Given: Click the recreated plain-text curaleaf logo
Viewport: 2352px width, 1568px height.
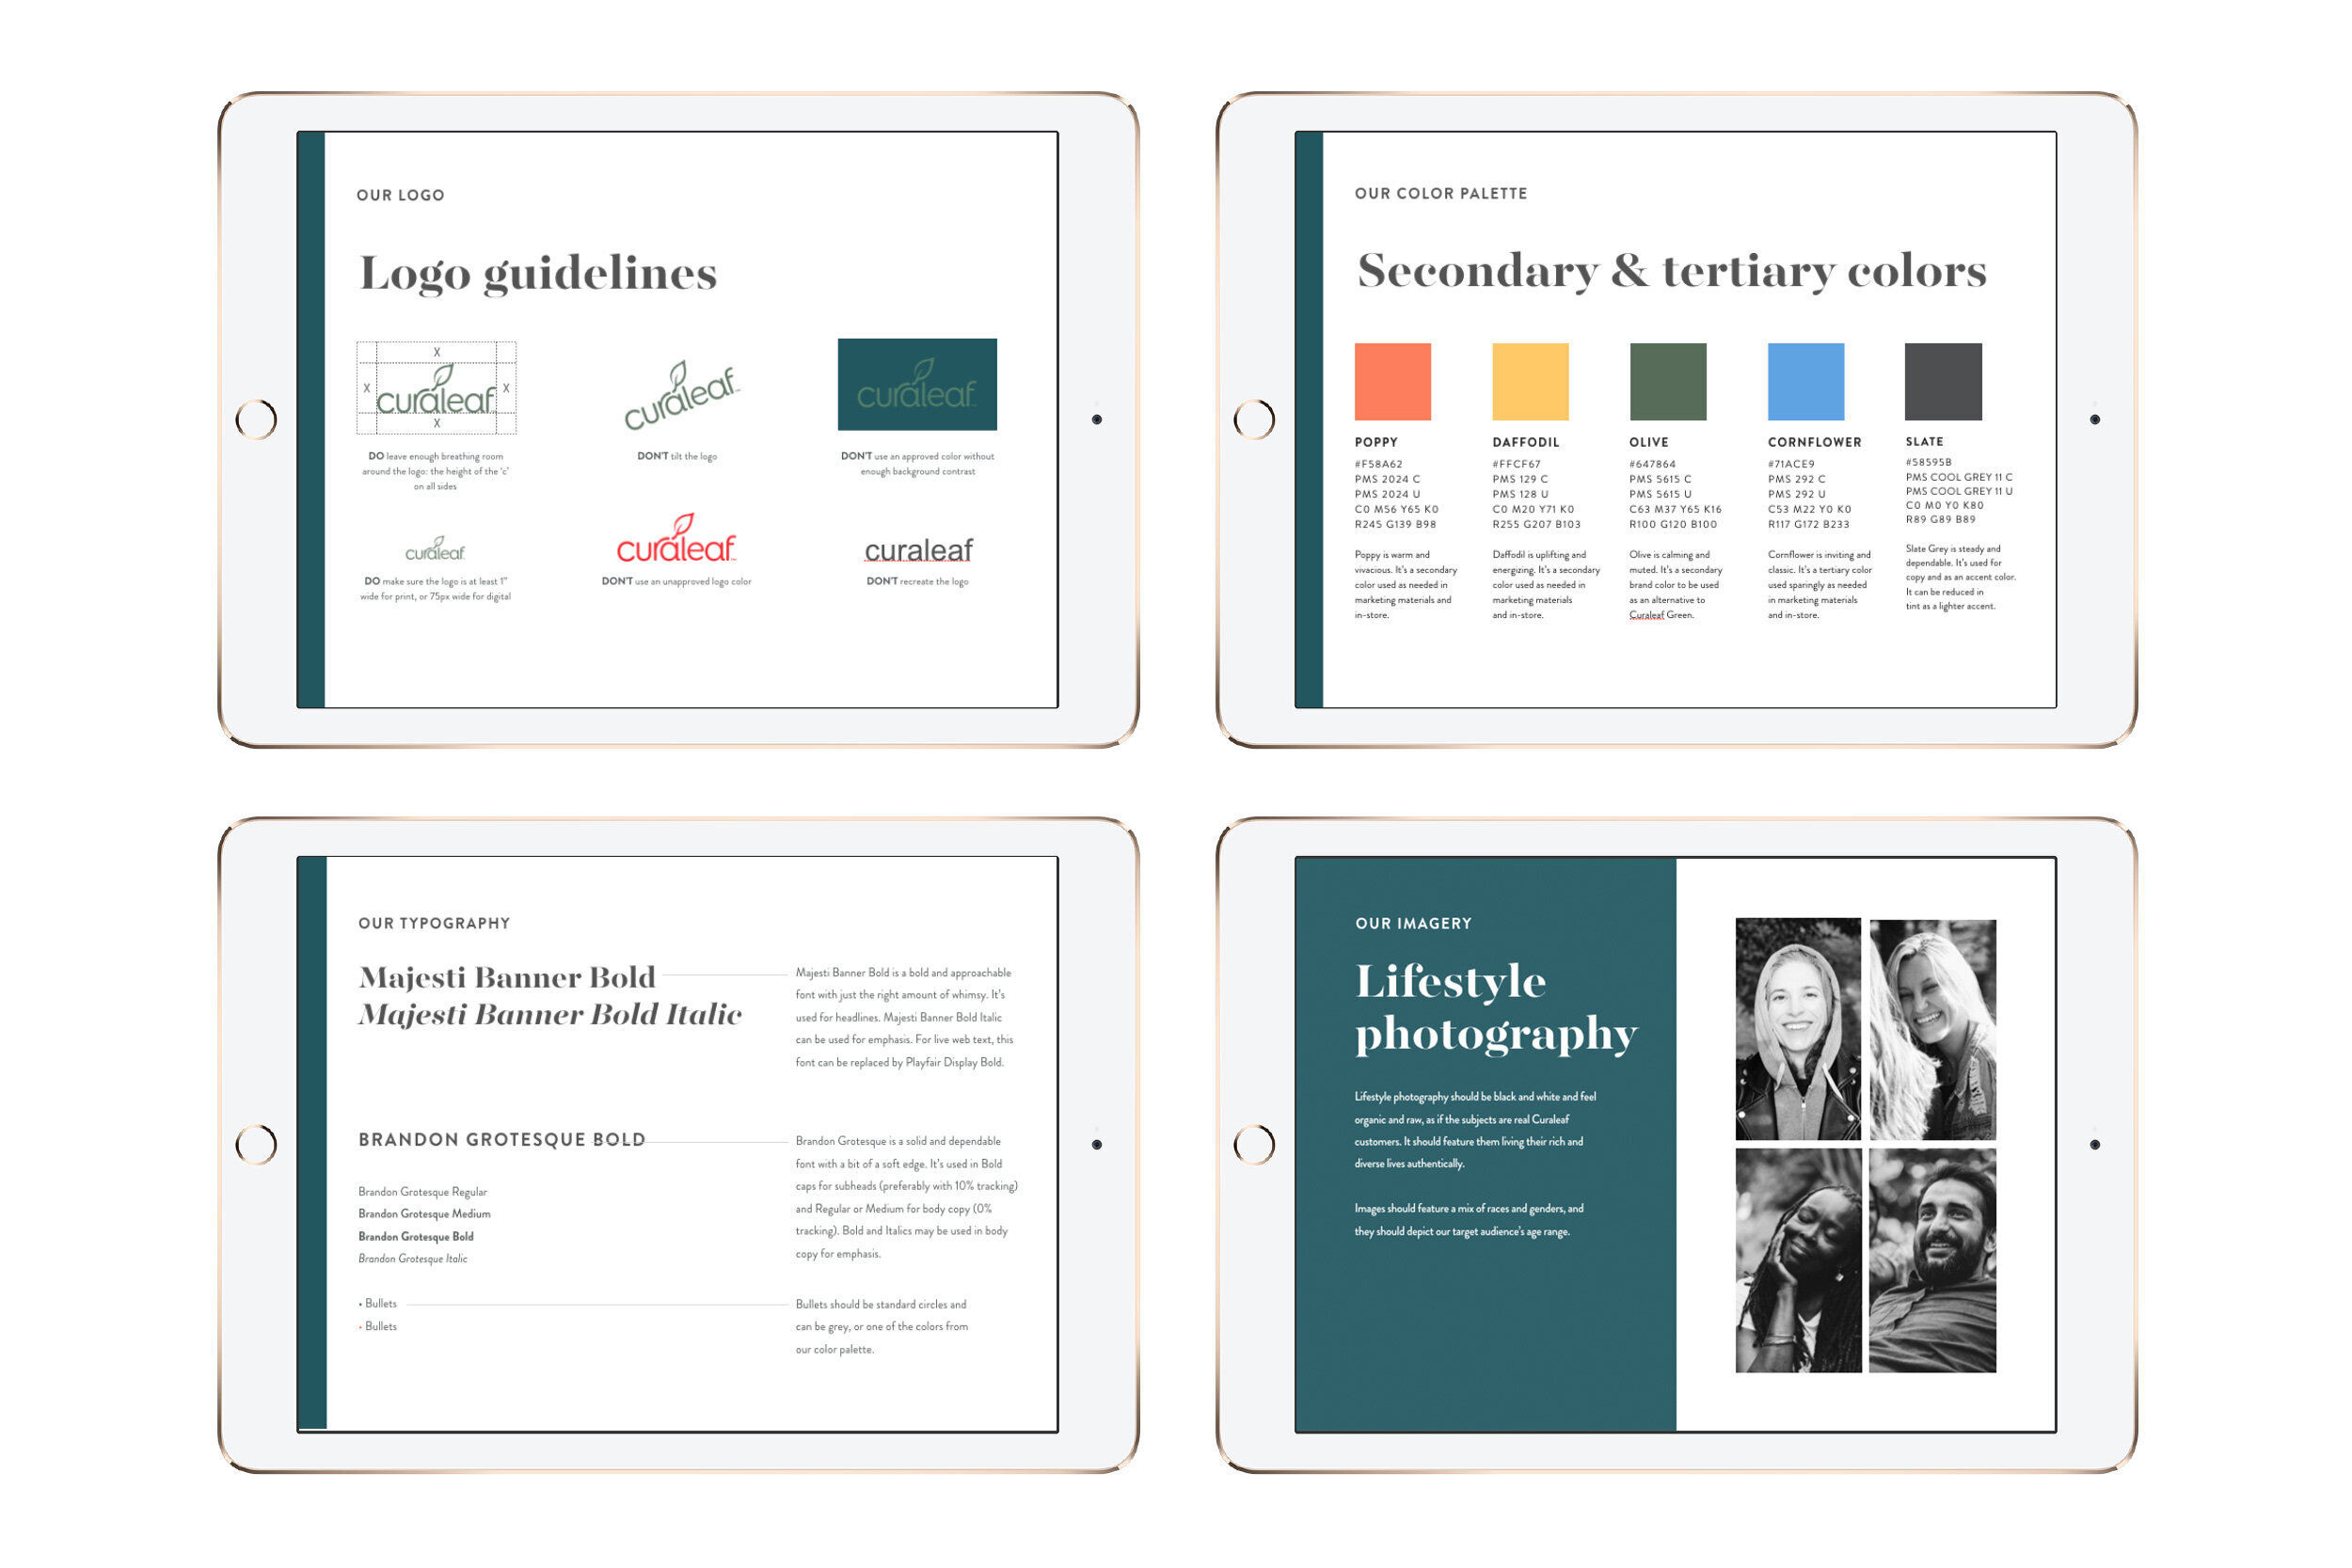Looking at the screenshot, I should coord(918,550).
